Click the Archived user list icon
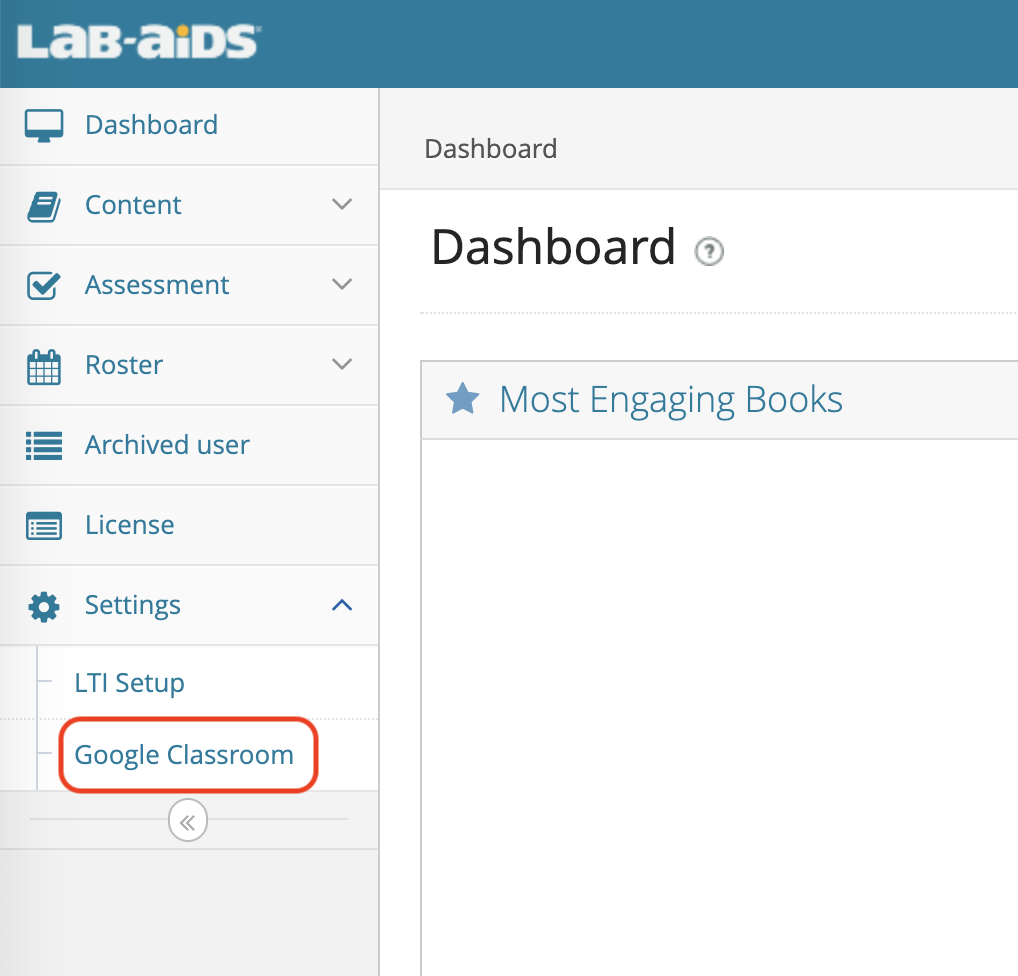Image resolution: width=1018 pixels, height=976 pixels. 43,445
